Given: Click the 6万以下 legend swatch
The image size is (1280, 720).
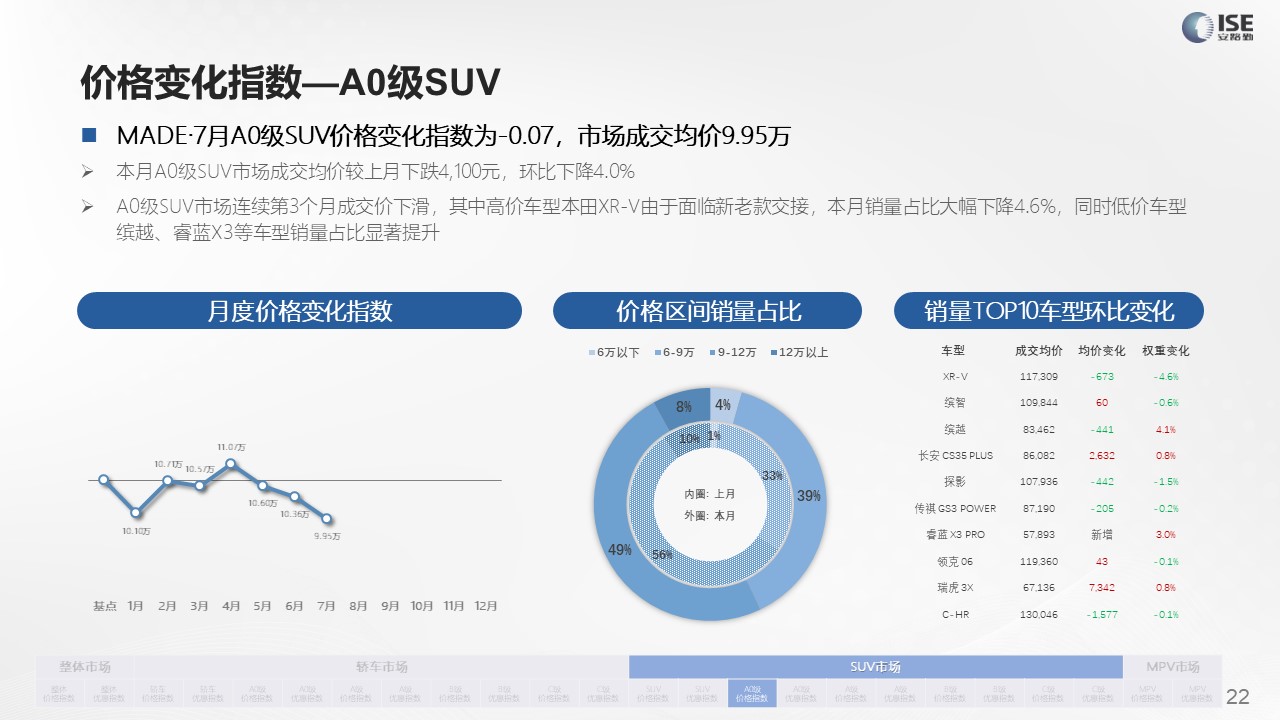Looking at the screenshot, I should [x=591, y=353].
